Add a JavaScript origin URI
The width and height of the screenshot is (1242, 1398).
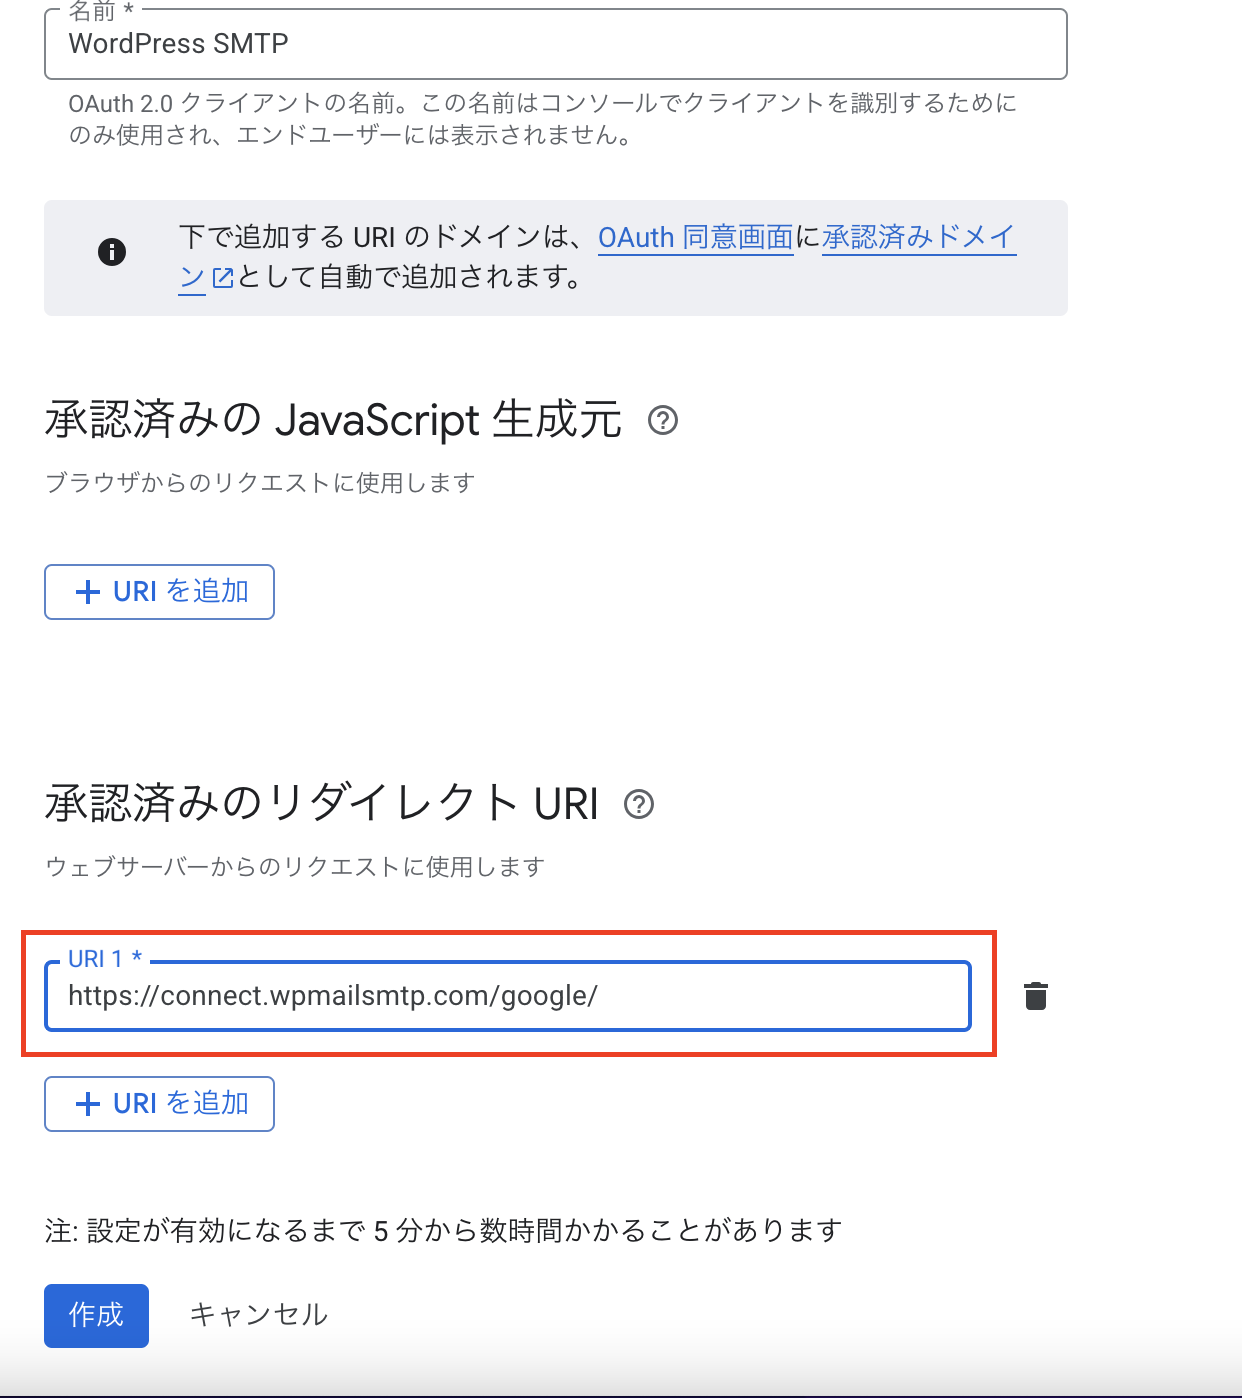(x=159, y=591)
